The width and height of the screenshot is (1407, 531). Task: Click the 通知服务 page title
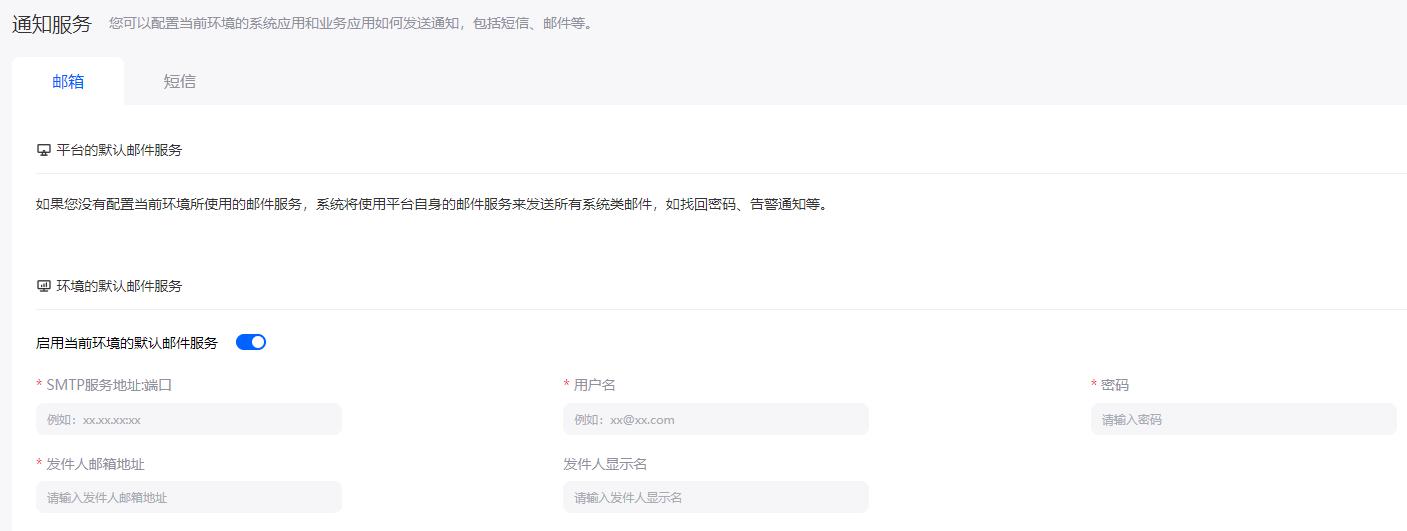coord(52,24)
